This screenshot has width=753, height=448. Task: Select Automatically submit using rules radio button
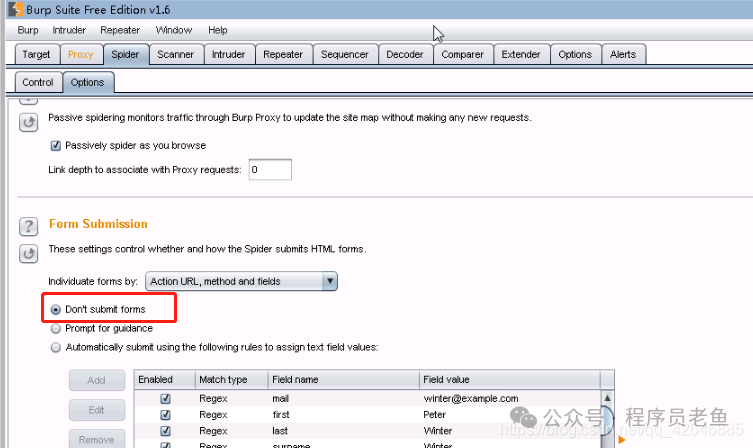56,347
